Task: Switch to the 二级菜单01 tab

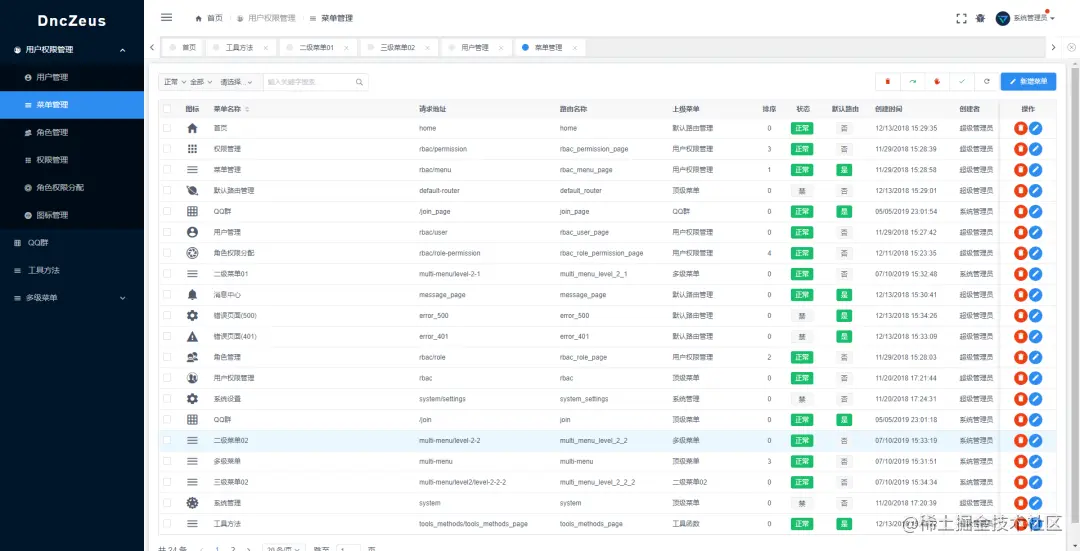Action: (x=317, y=48)
